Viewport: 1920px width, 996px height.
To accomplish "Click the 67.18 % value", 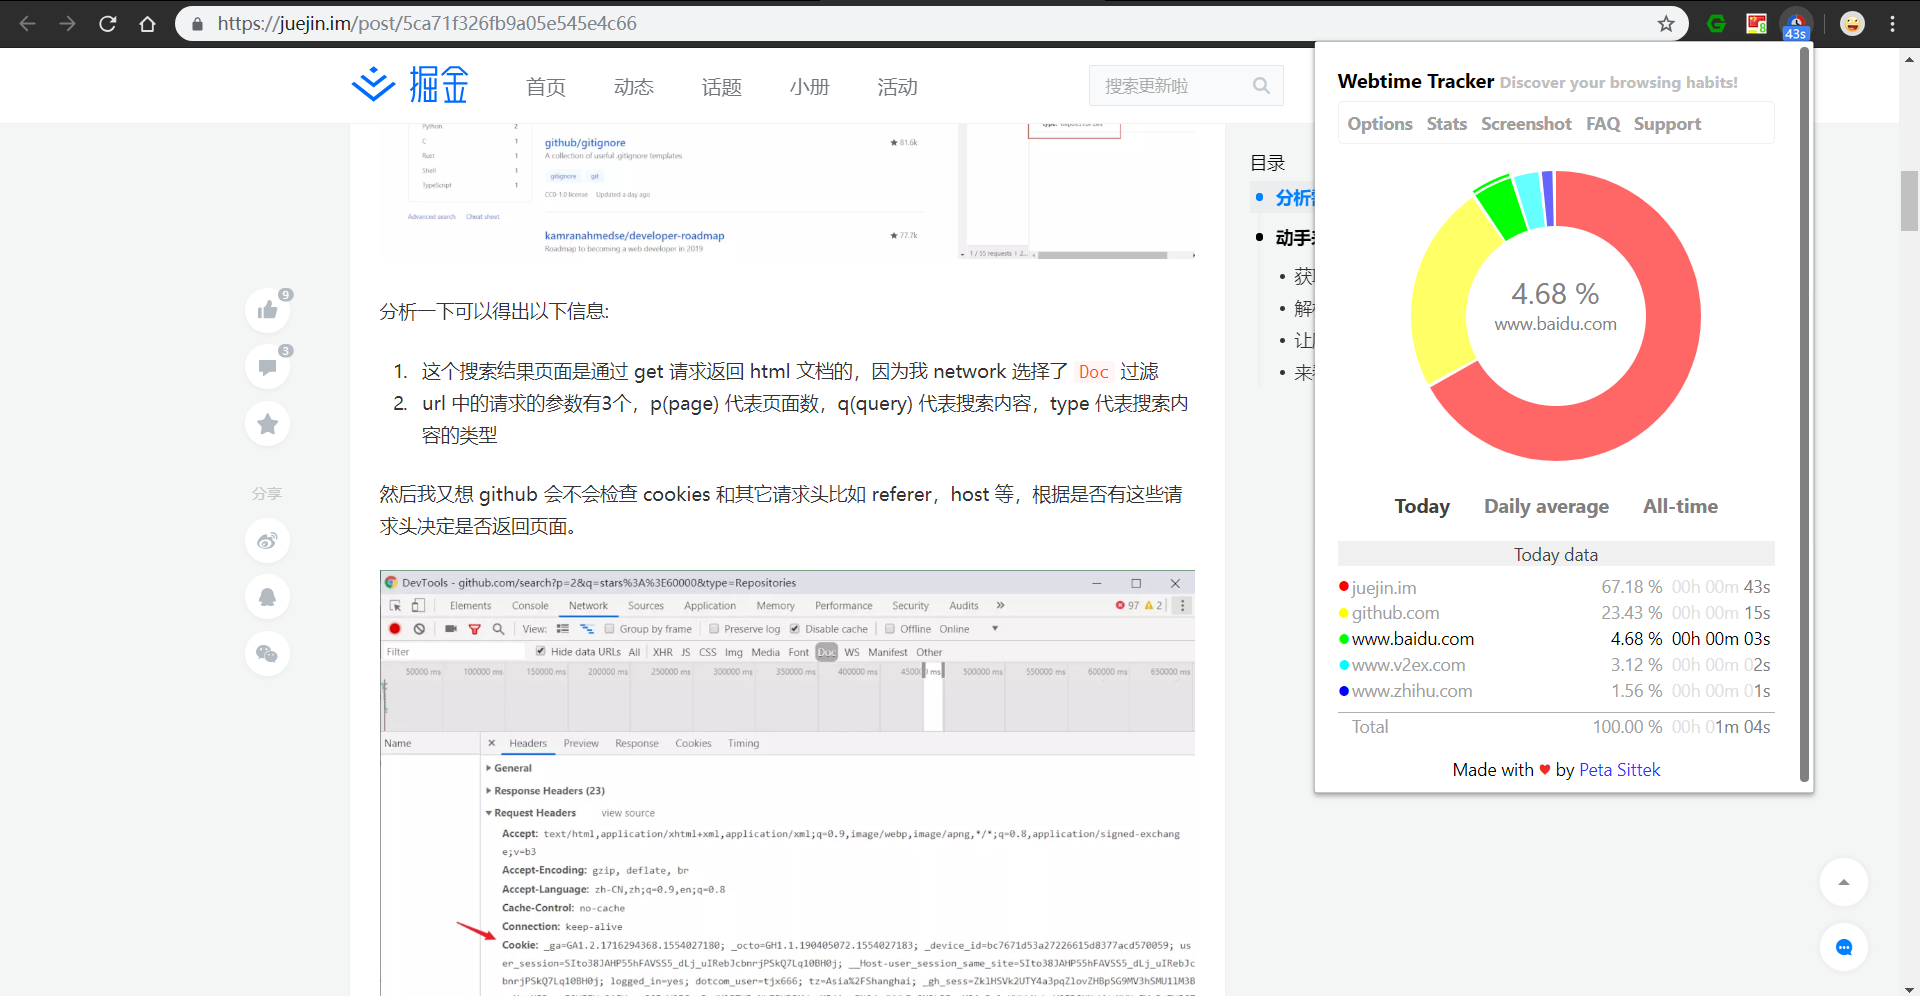I will pos(1631,587).
